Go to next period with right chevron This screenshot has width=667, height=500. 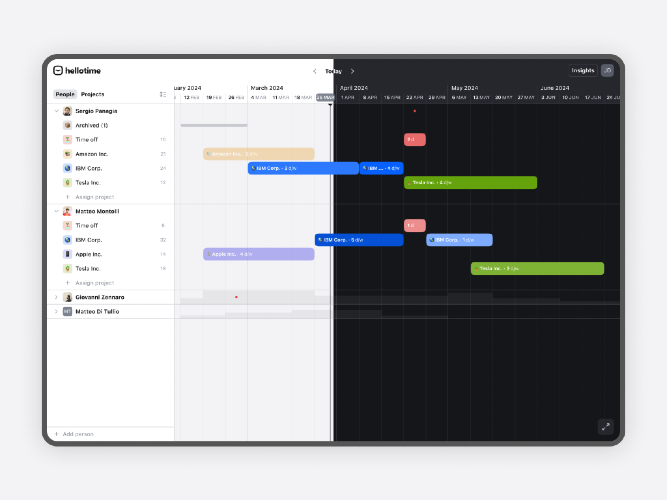click(x=352, y=71)
